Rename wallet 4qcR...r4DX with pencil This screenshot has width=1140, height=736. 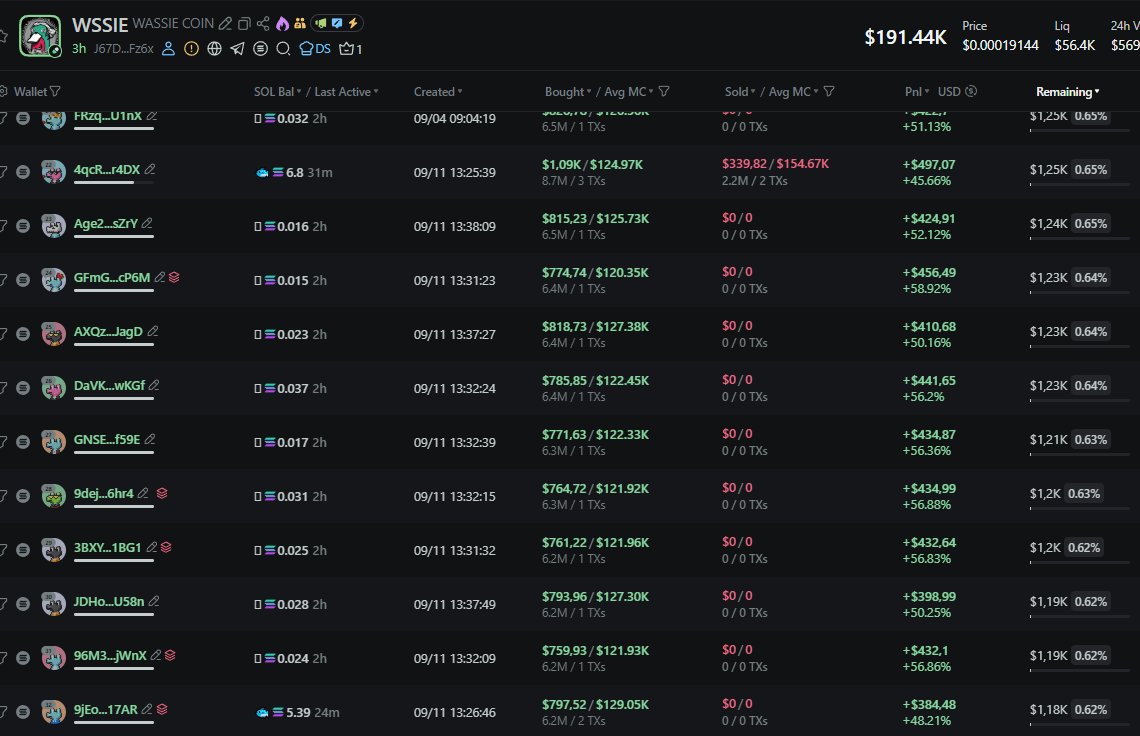150,169
